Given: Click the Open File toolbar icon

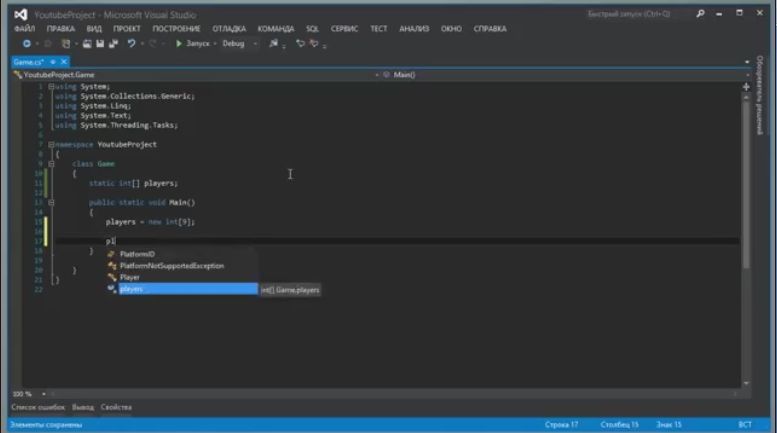Looking at the screenshot, I should [87, 44].
